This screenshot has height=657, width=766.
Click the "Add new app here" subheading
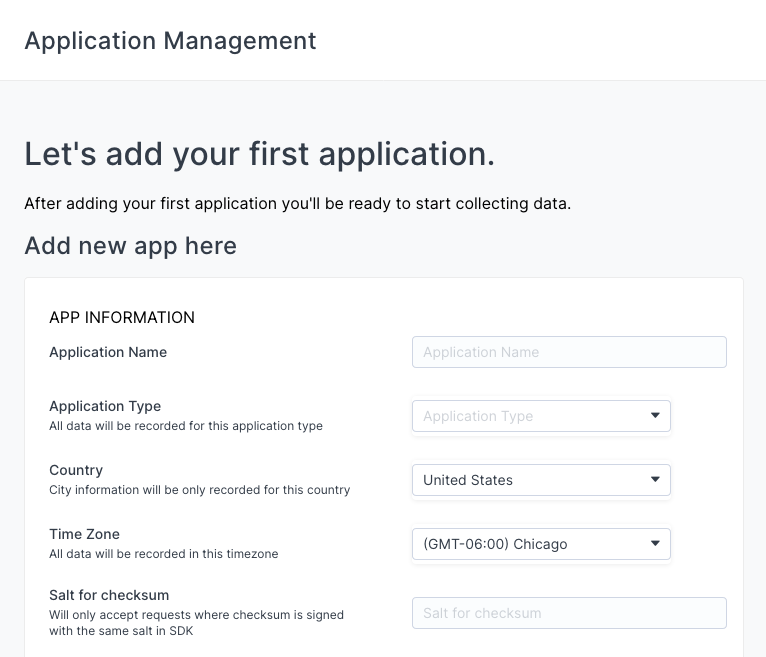[x=130, y=246]
